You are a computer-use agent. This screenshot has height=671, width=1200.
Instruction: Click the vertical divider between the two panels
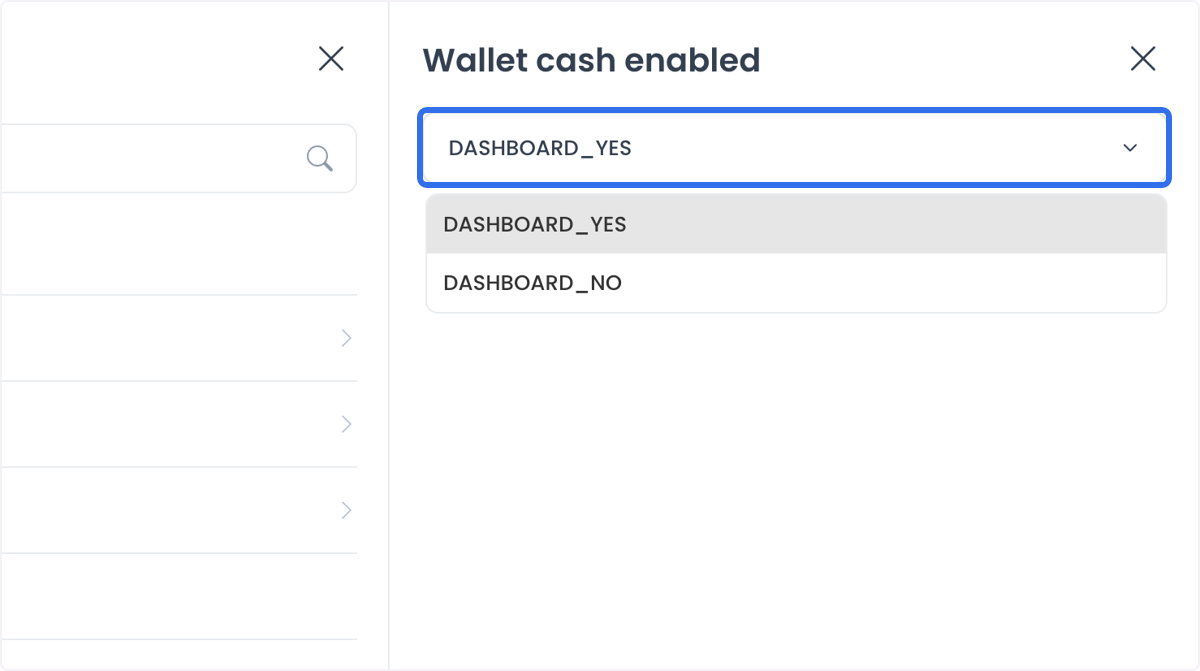click(389, 335)
